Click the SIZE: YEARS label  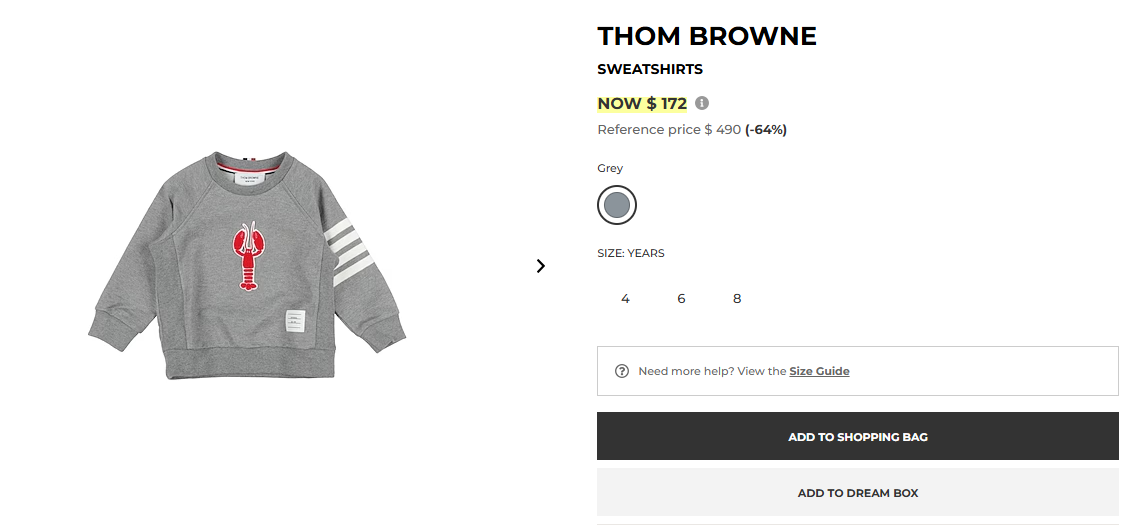coord(631,253)
